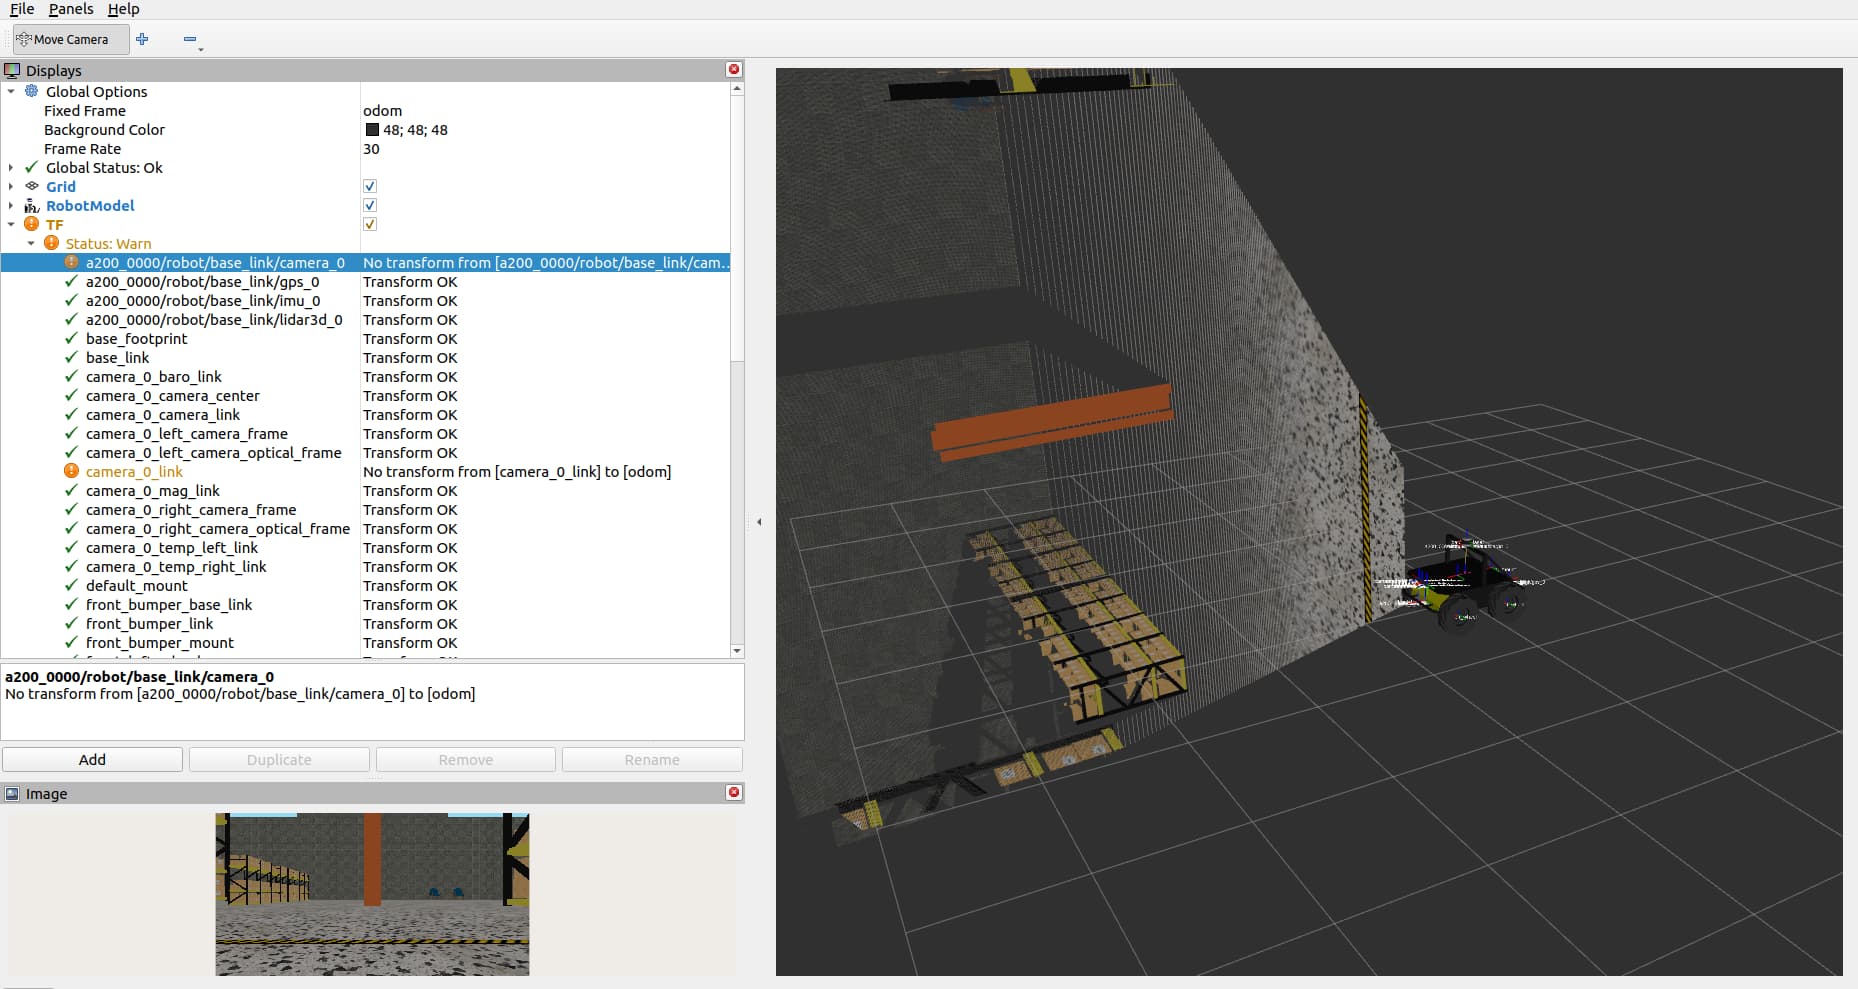Image resolution: width=1858 pixels, height=989 pixels.
Task: Expand the Global Status: Ok entry
Action: (11, 167)
